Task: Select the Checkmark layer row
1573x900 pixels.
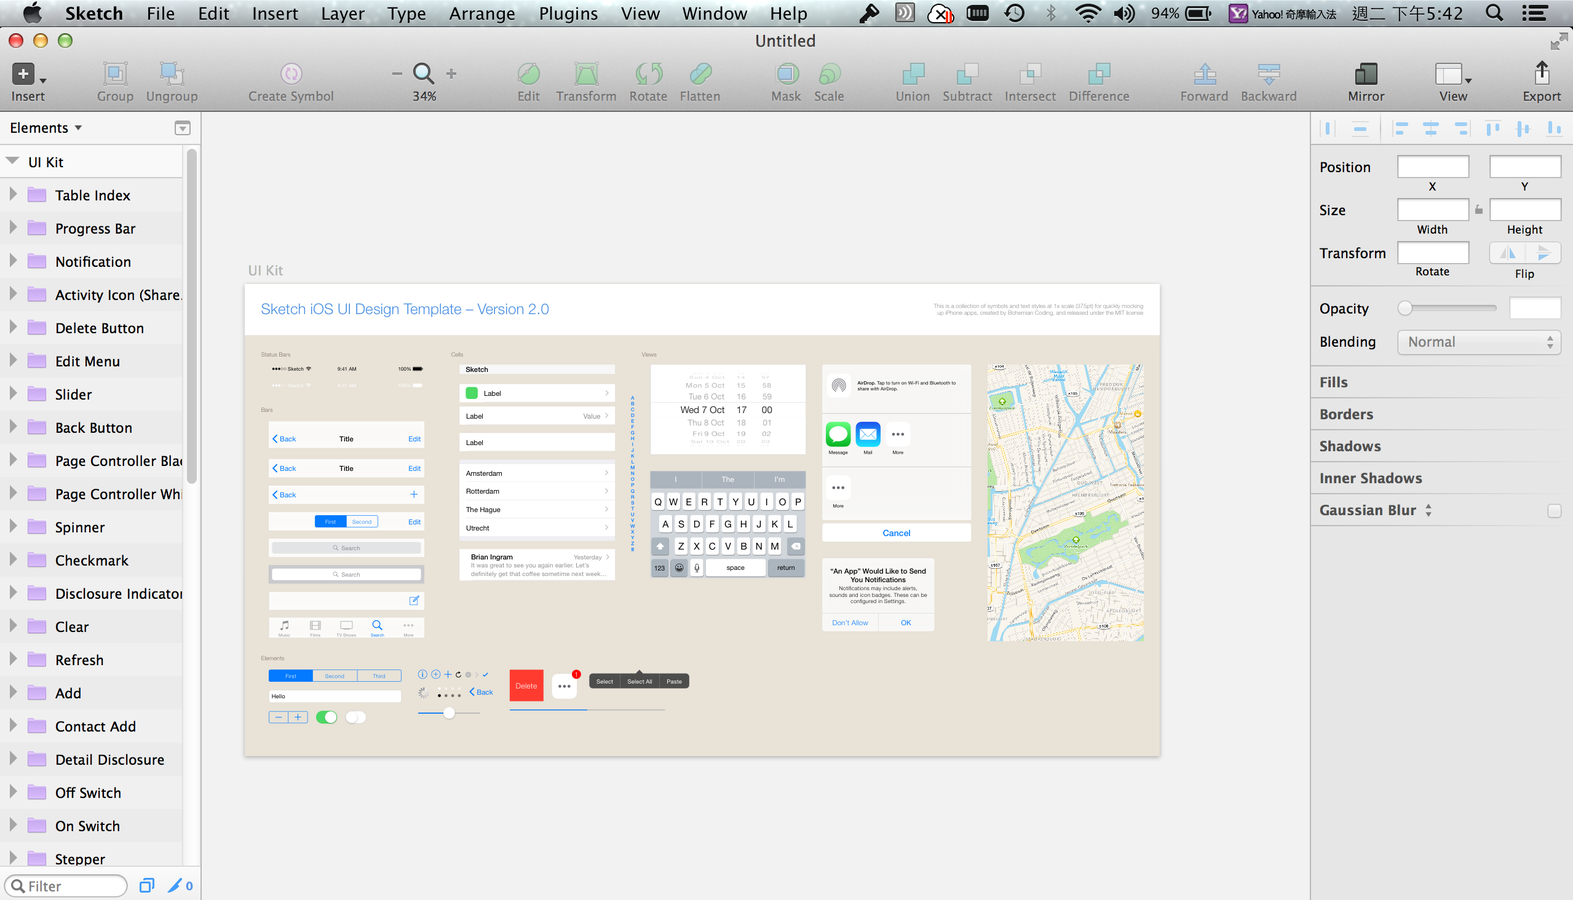Action: [x=91, y=560]
